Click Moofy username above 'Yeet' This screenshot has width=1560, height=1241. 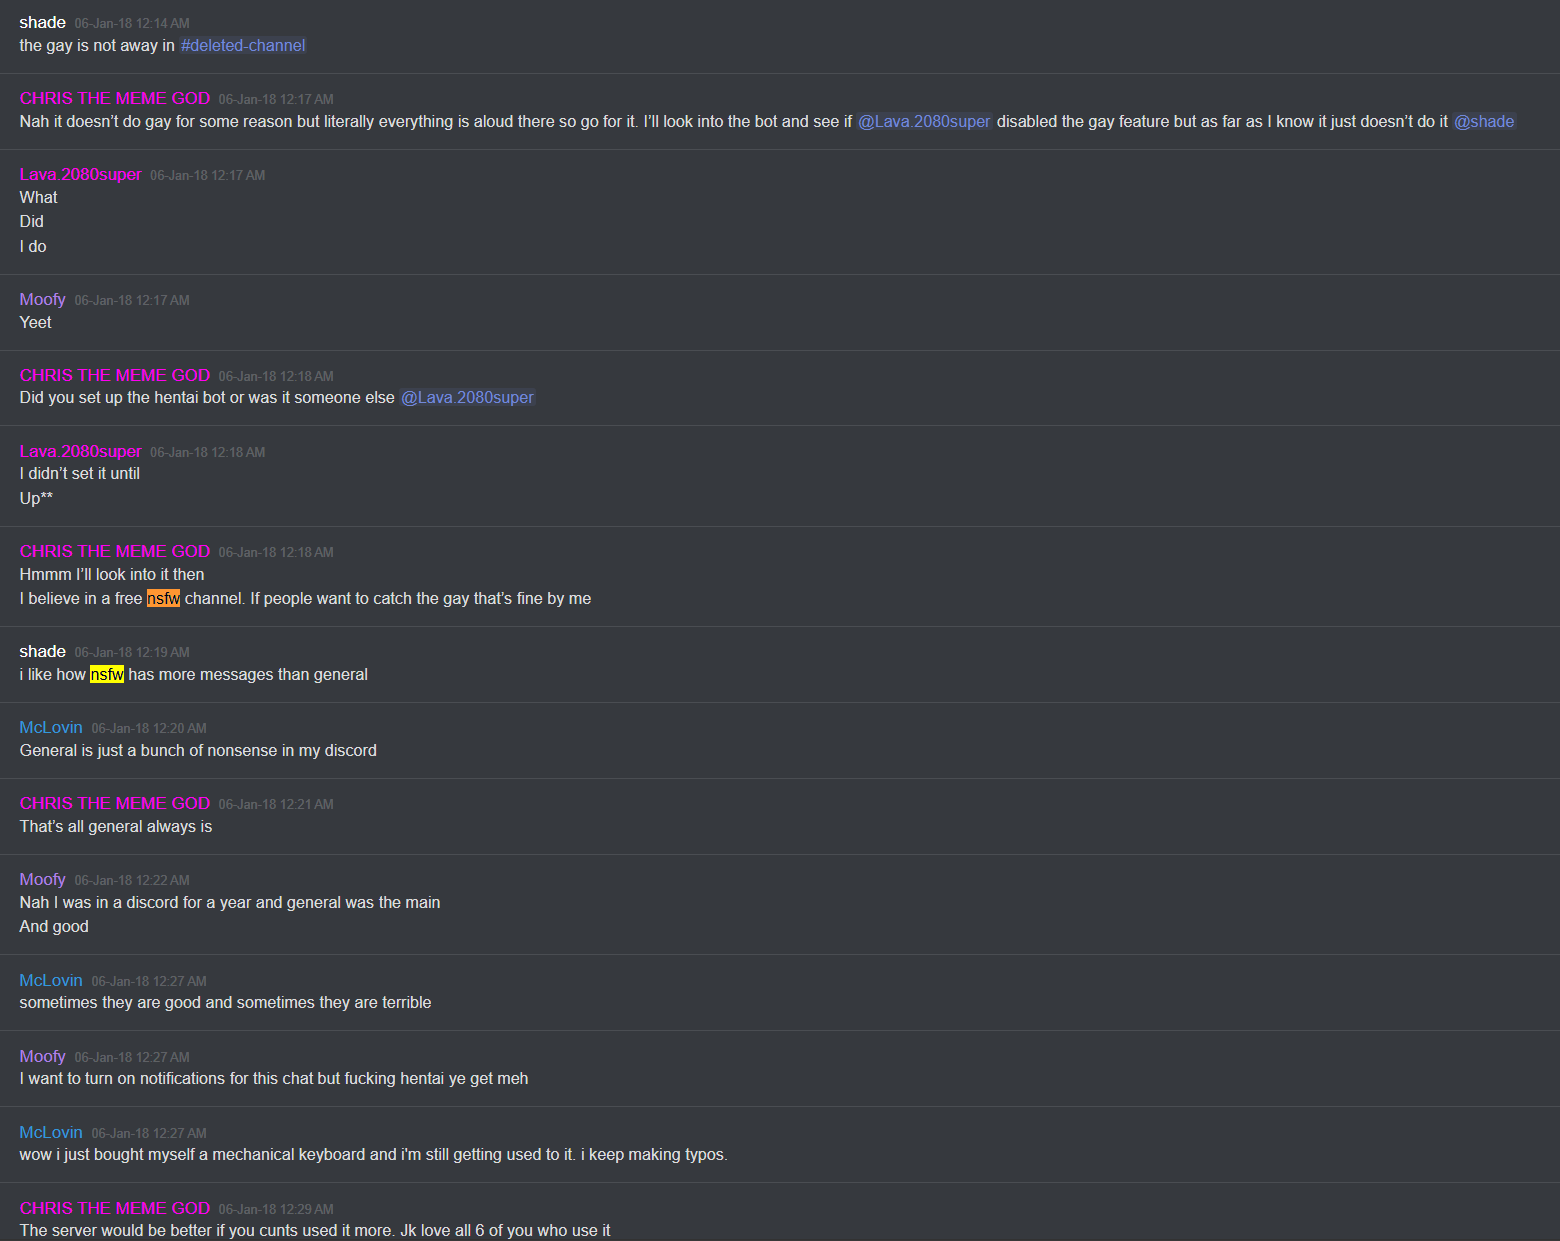(43, 300)
